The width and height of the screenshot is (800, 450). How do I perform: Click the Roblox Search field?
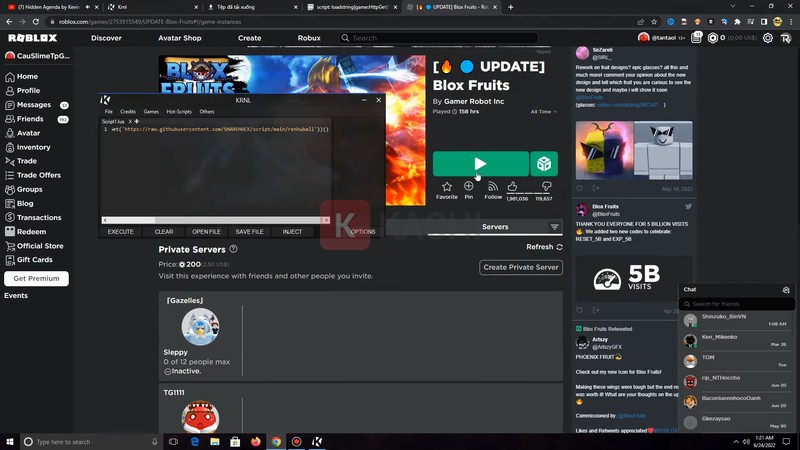(439, 38)
